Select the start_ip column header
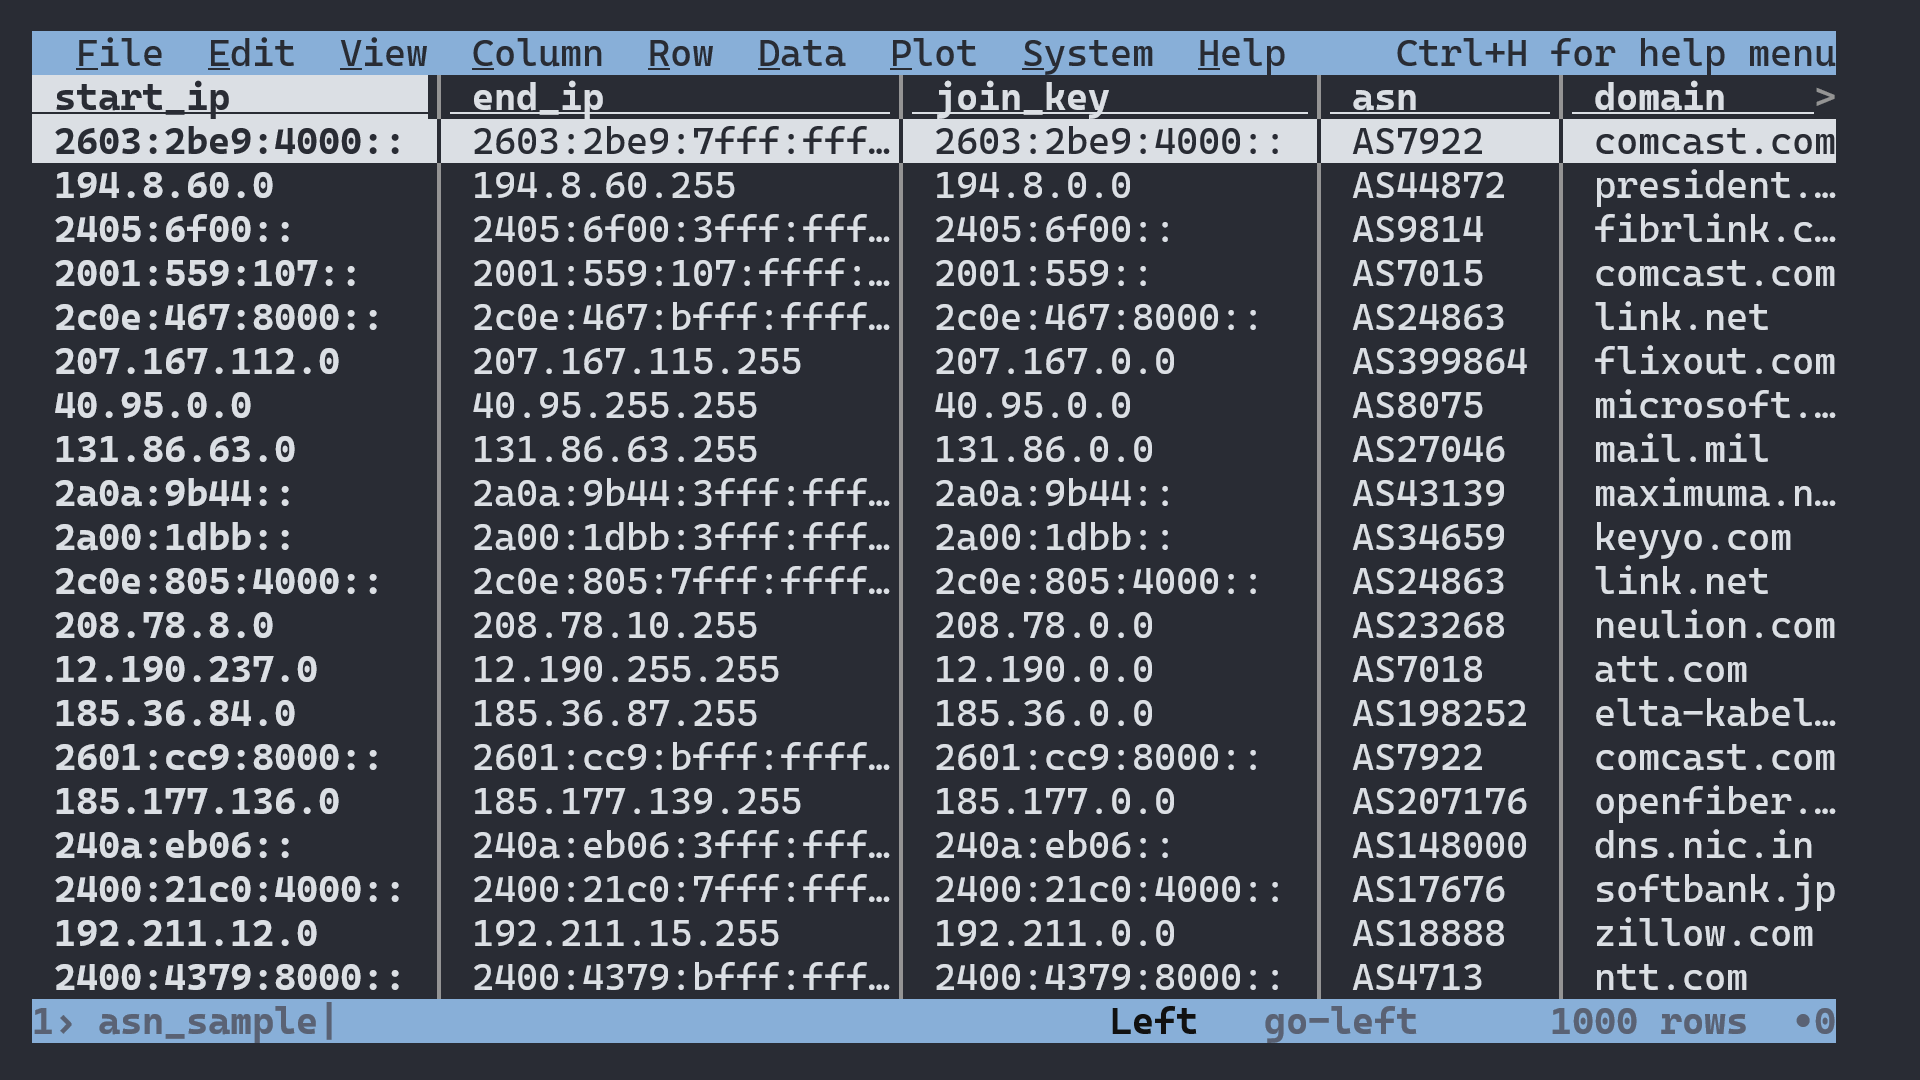The height and width of the screenshot is (1080, 1920). coord(142,97)
